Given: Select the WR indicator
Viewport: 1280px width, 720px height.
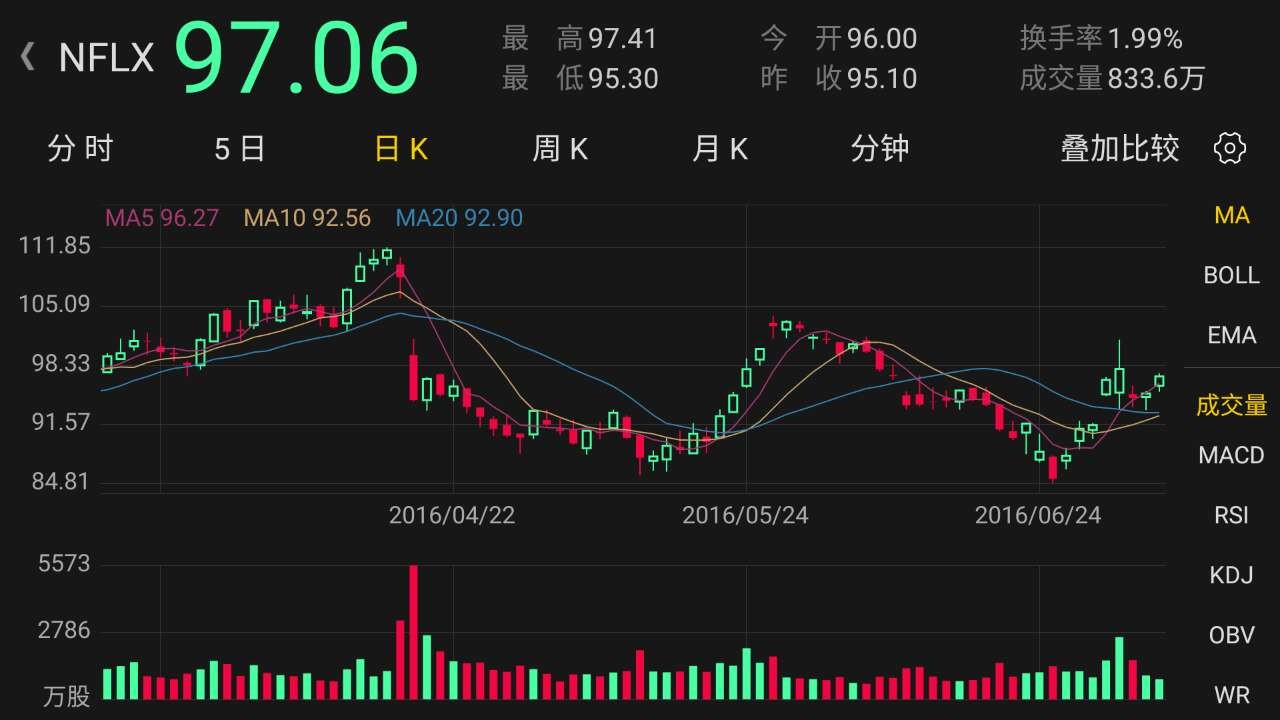Looking at the screenshot, I should click(1231, 695).
